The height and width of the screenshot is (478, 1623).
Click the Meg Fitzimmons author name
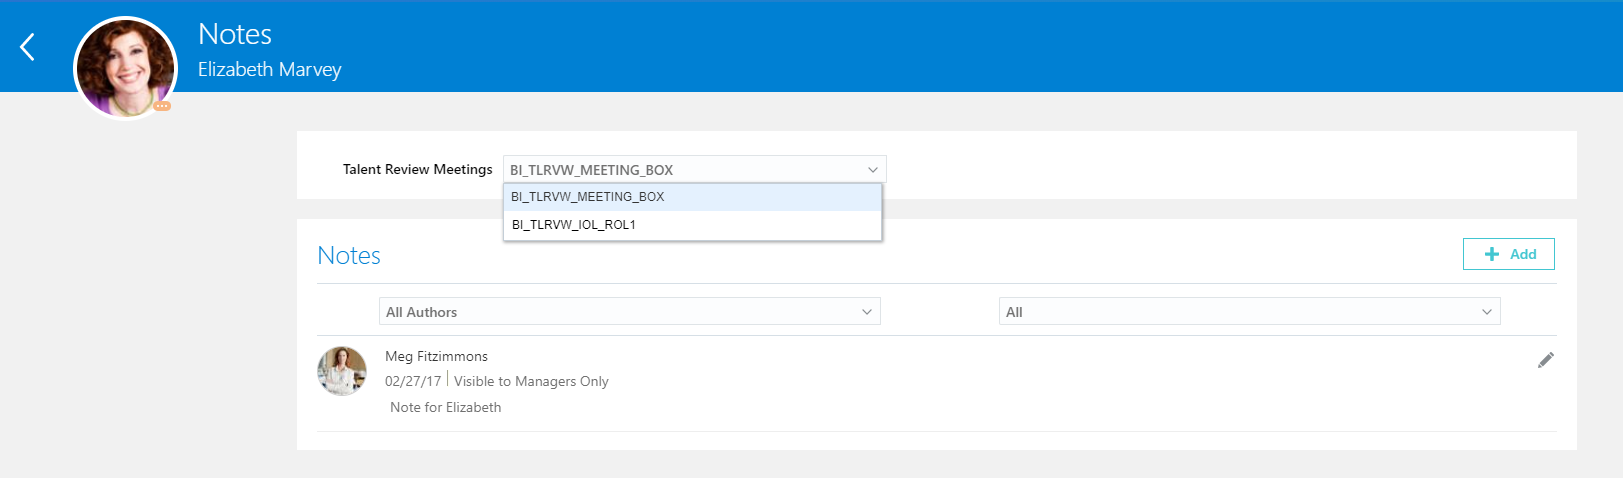pyautogui.click(x=436, y=356)
